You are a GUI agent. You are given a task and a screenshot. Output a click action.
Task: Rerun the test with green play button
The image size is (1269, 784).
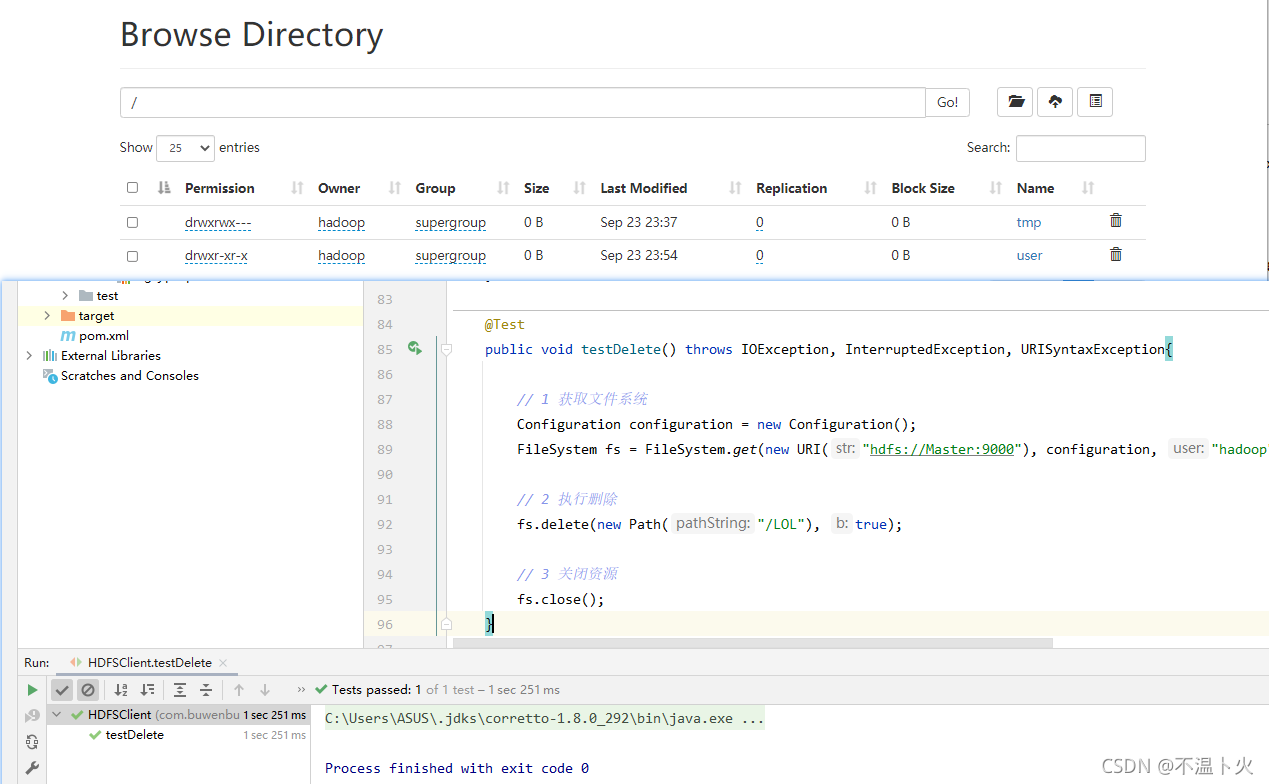coord(32,690)
